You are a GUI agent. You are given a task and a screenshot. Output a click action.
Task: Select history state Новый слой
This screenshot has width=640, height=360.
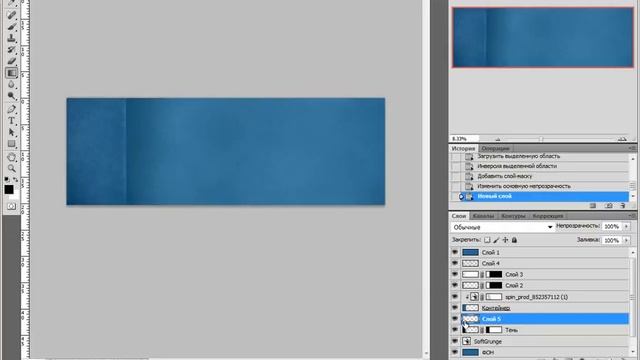pyautogui.click(x=539, y=196)
